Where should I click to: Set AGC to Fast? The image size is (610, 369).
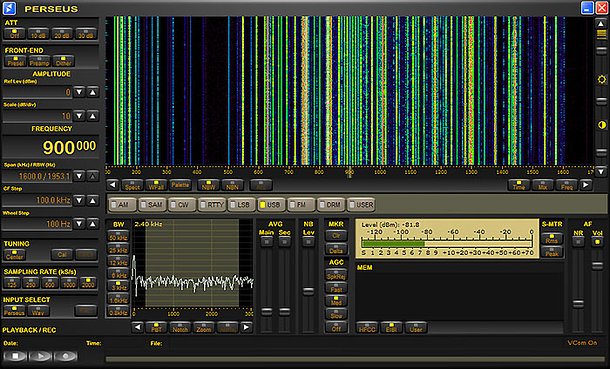pos(336,288)
